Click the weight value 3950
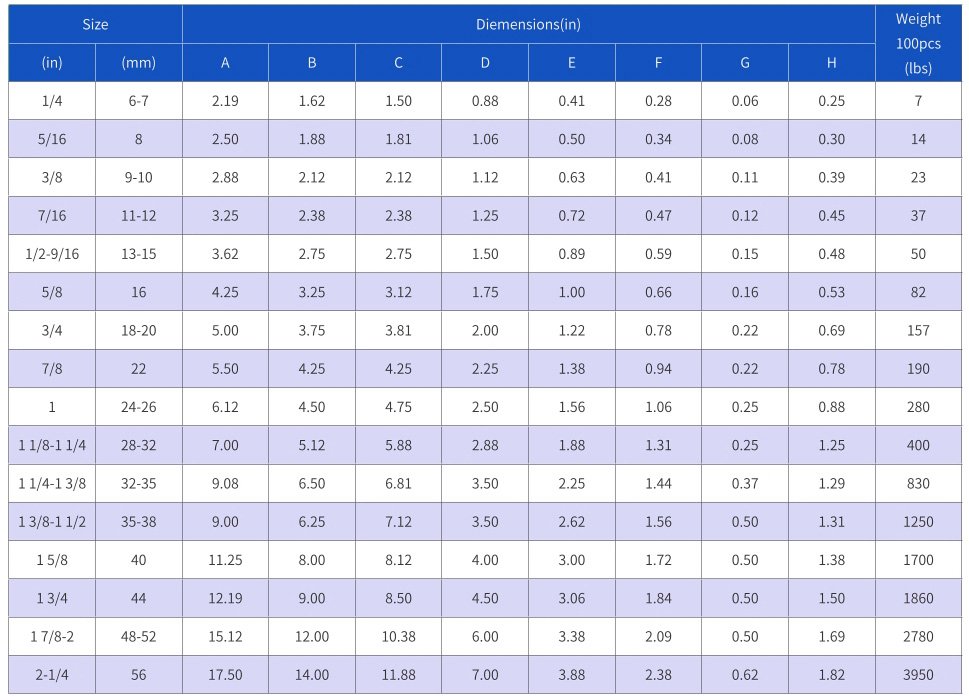The image size is (969, 700). point(918,675)
